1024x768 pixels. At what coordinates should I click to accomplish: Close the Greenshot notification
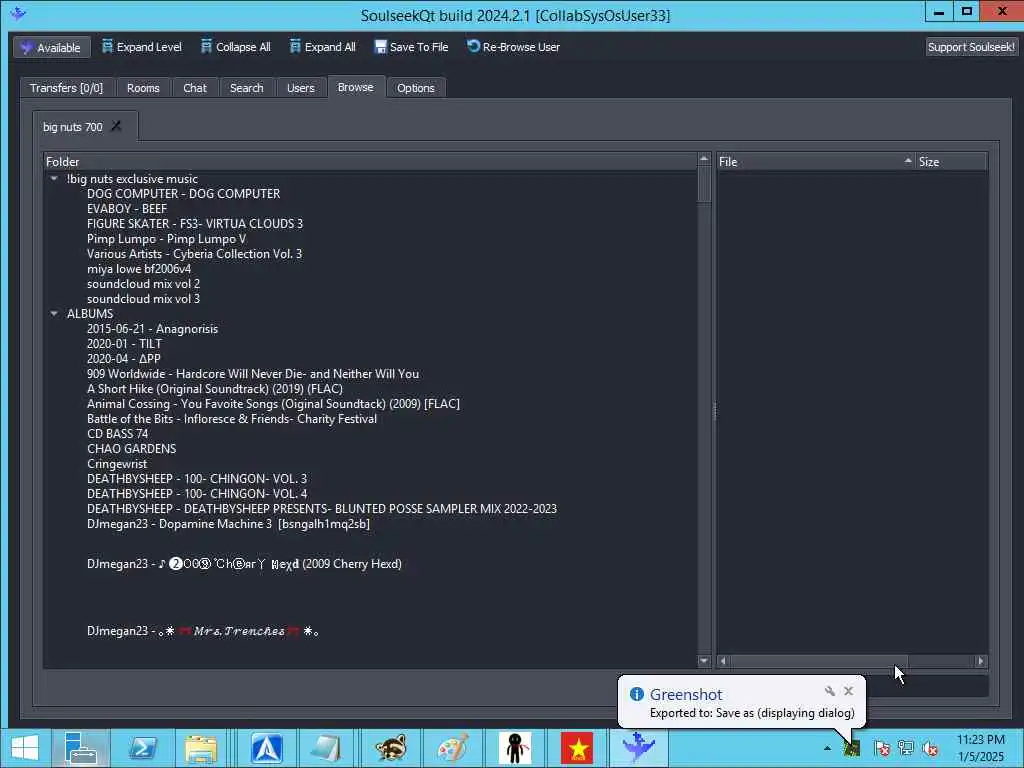pyautogui.click(x=848, y=691)
